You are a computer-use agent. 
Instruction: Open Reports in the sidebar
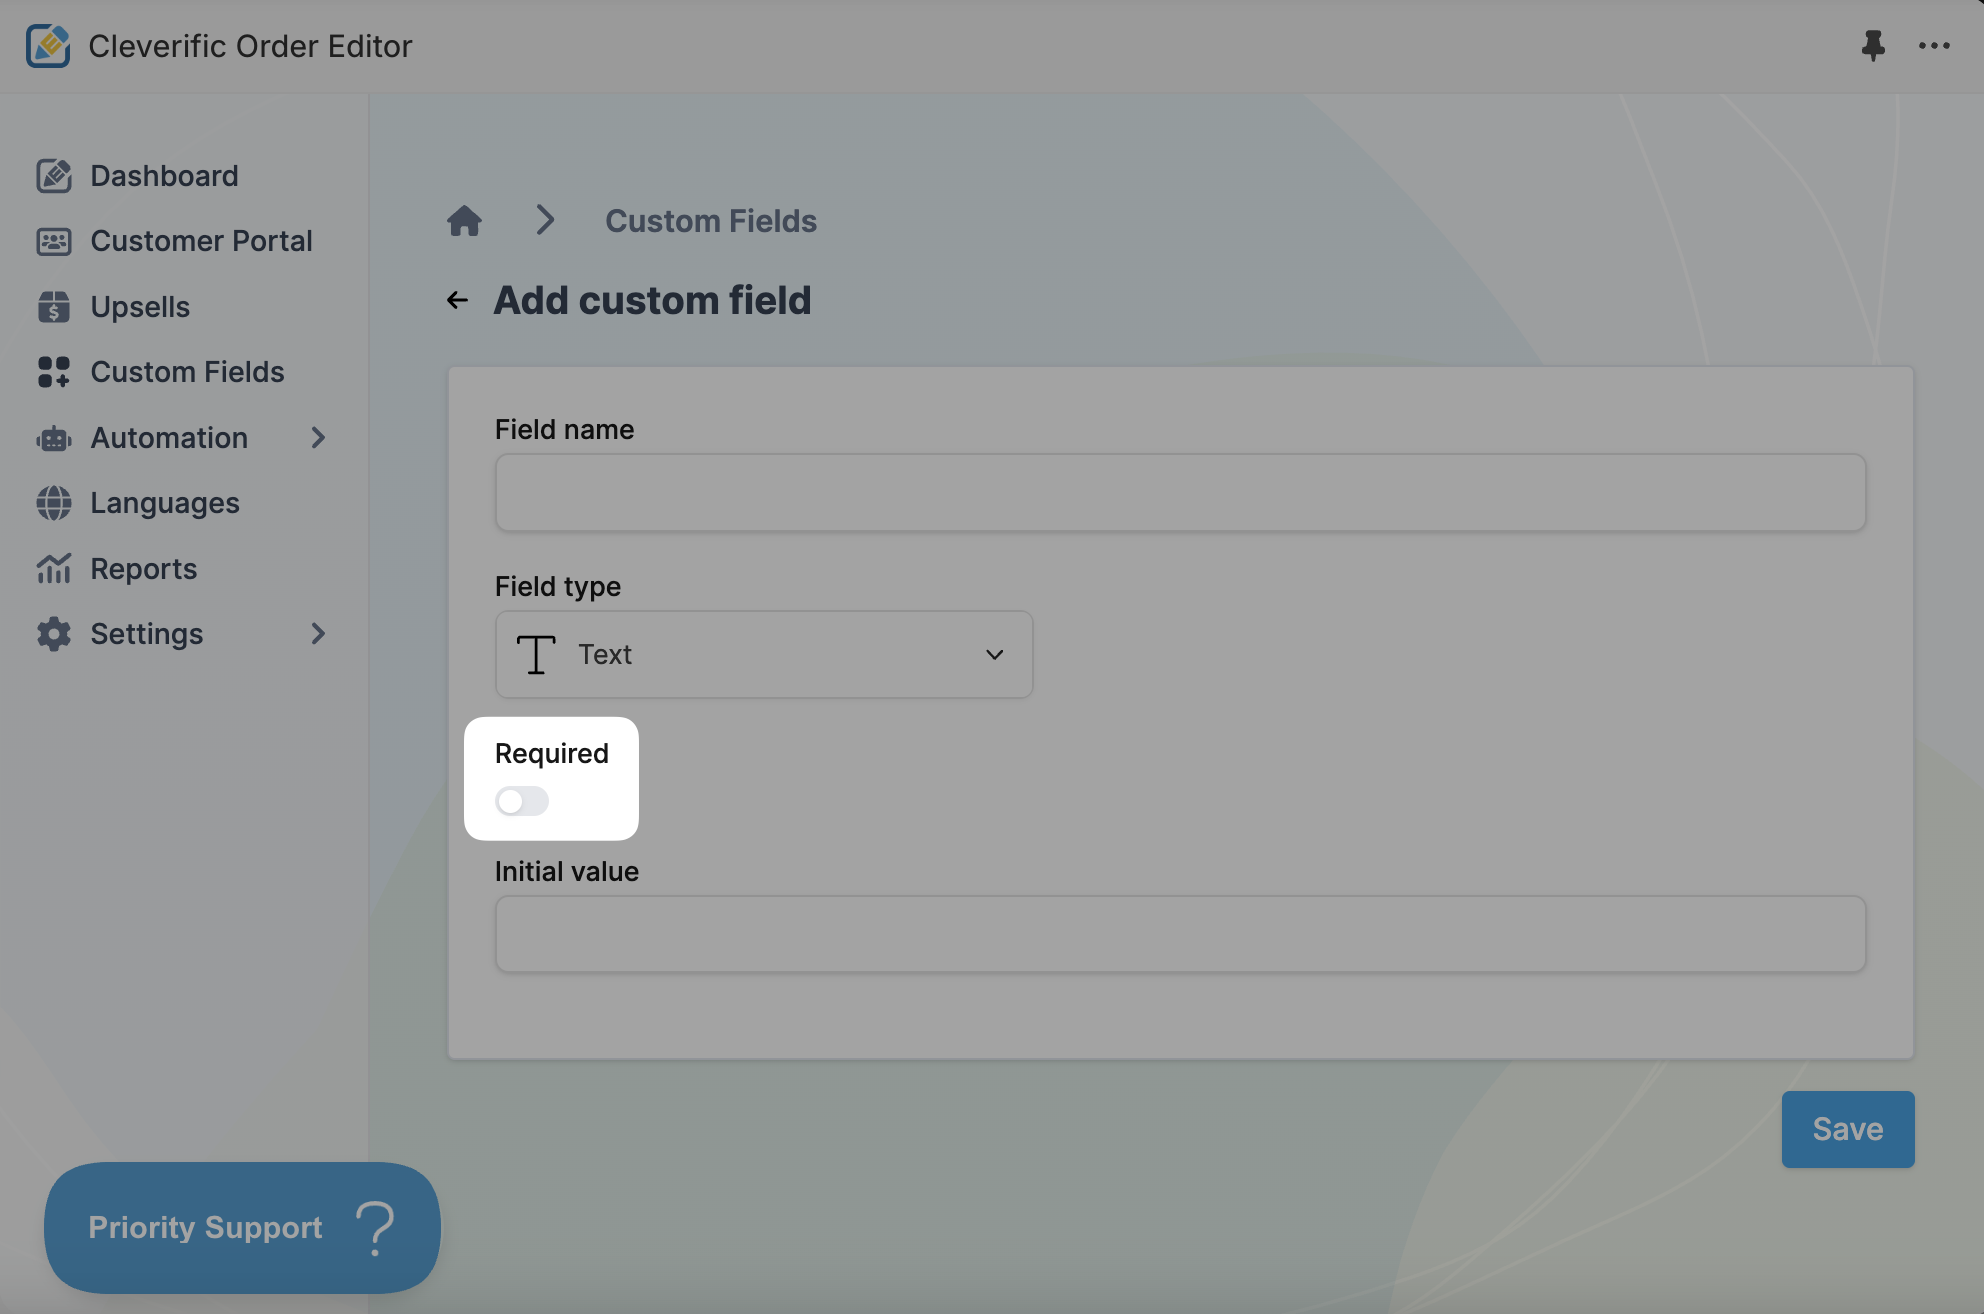(144, 569)
